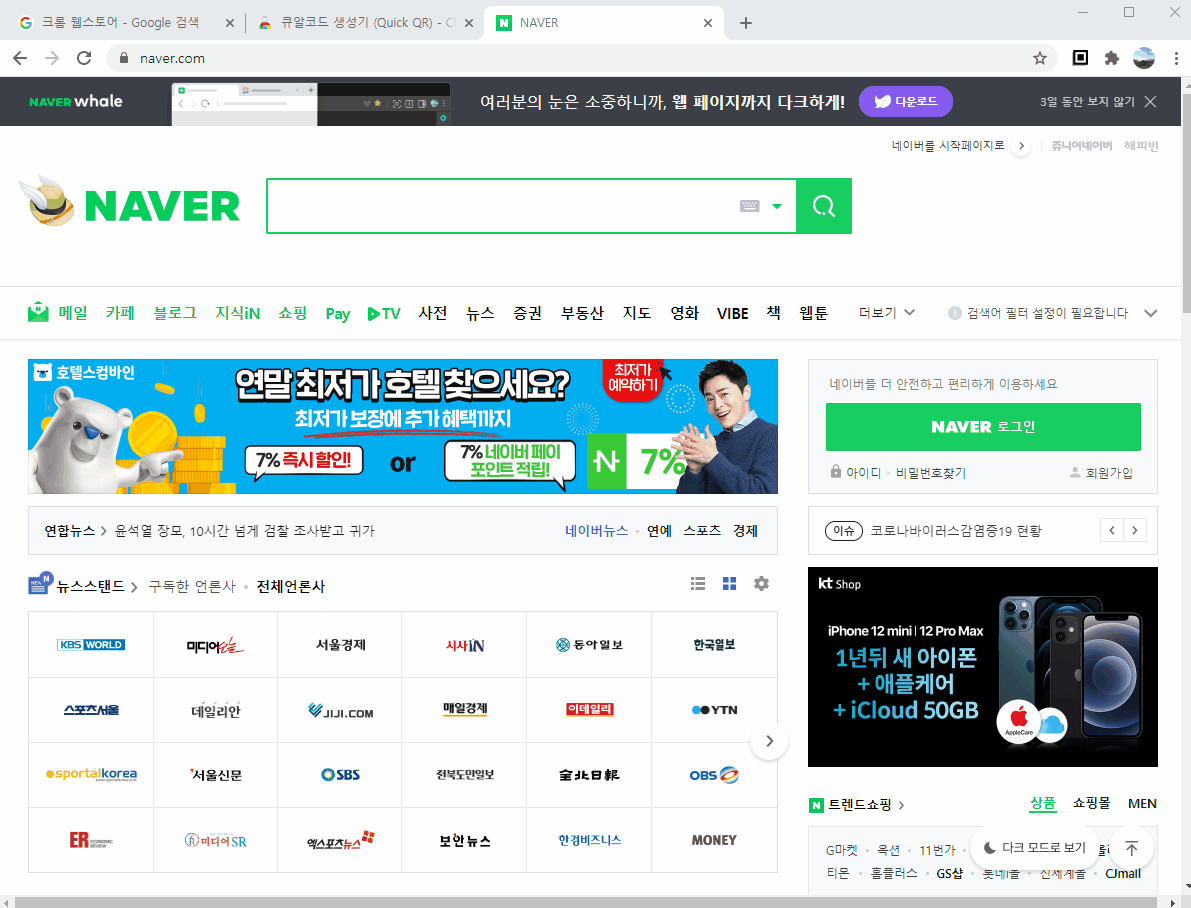Switch newsstand to list view icon
This screenshot has width=1191, height=908.
click(x=698, y=584)
